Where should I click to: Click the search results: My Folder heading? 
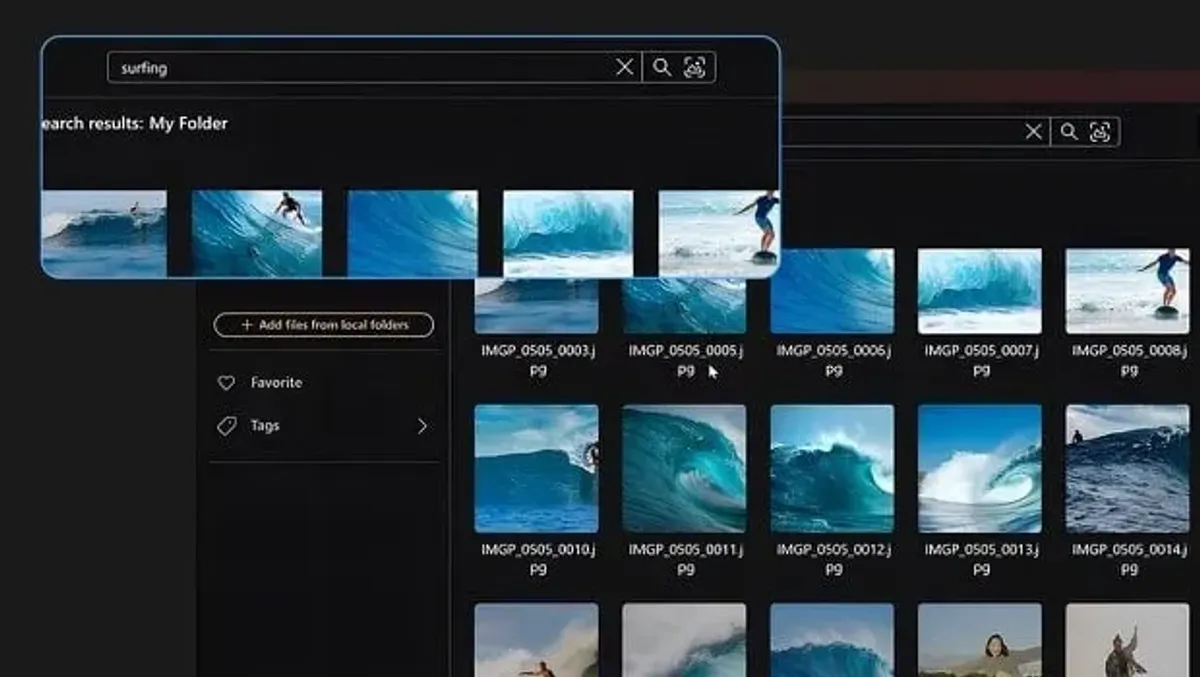tap(135, 123)
